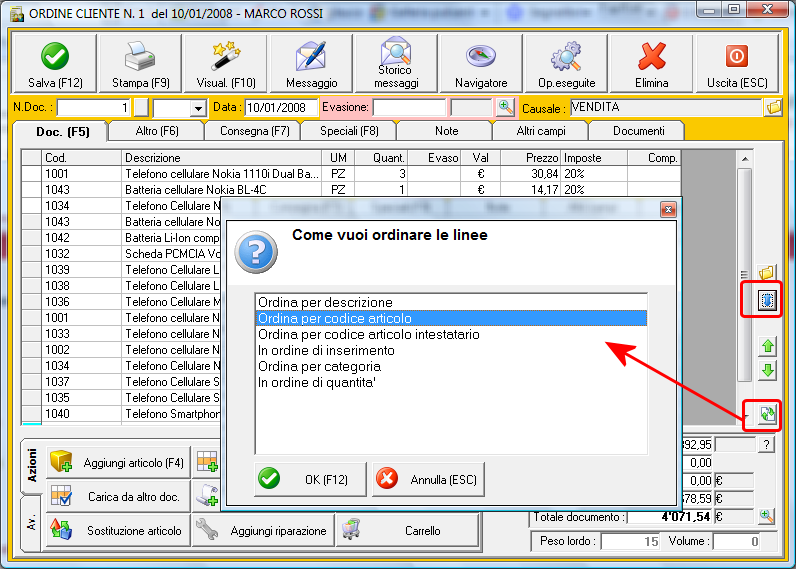The image size is (796, 569).
Task: Select In ordine di inserimento option
Action: [451, 350]
